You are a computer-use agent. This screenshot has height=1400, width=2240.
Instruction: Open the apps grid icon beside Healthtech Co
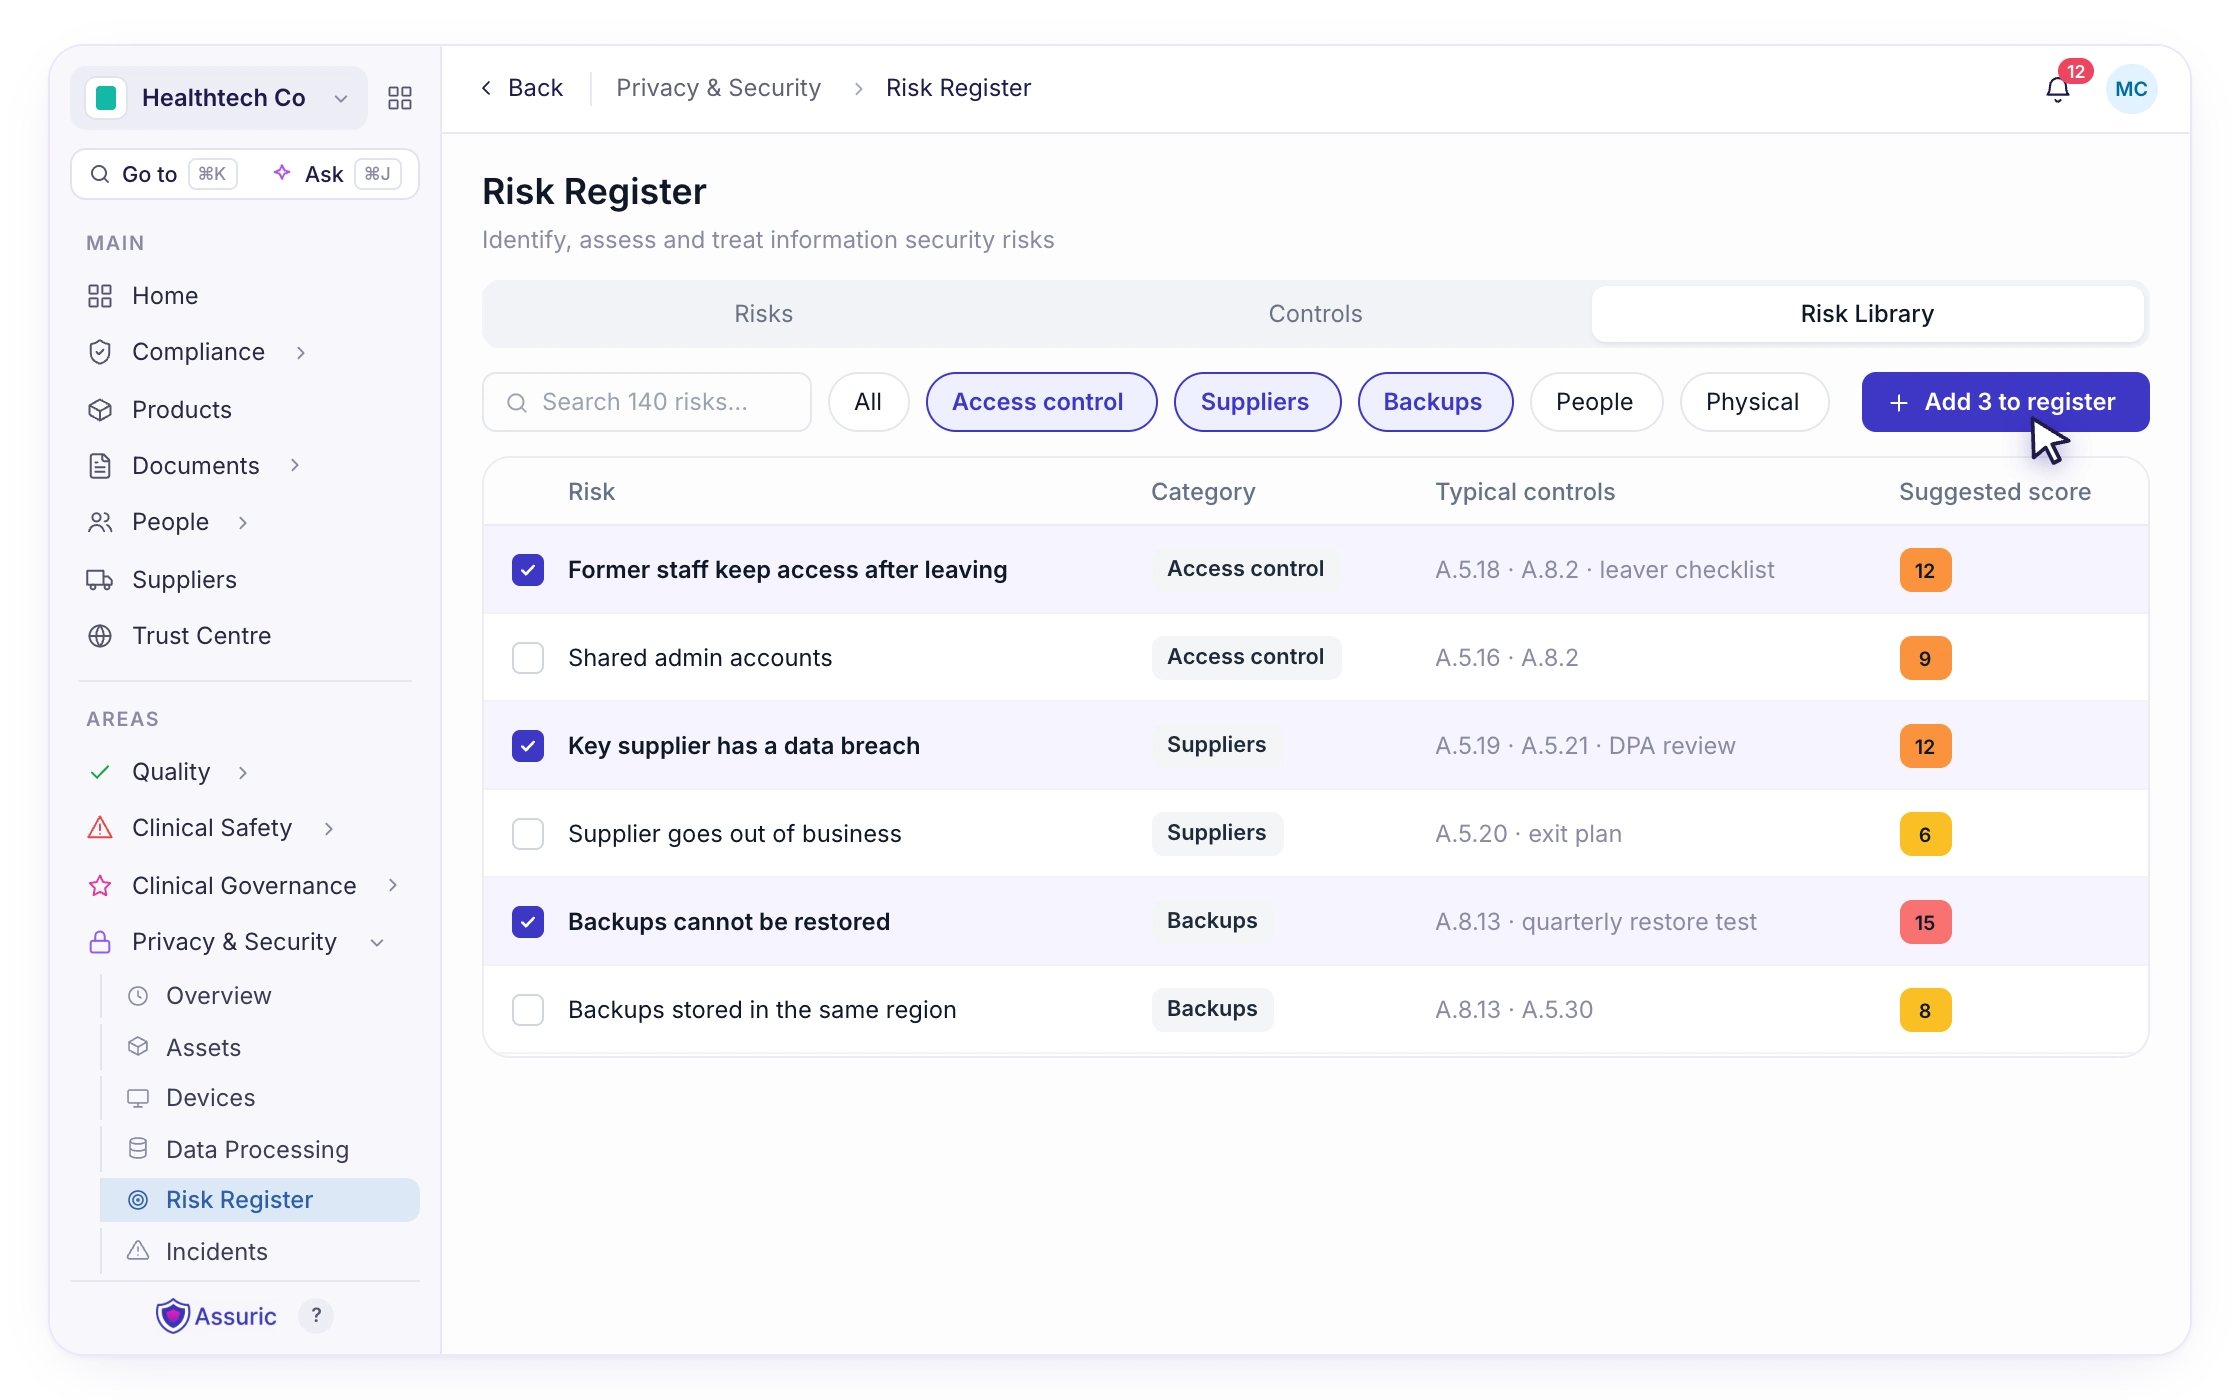pyautogui.click(x=400, y=98)
